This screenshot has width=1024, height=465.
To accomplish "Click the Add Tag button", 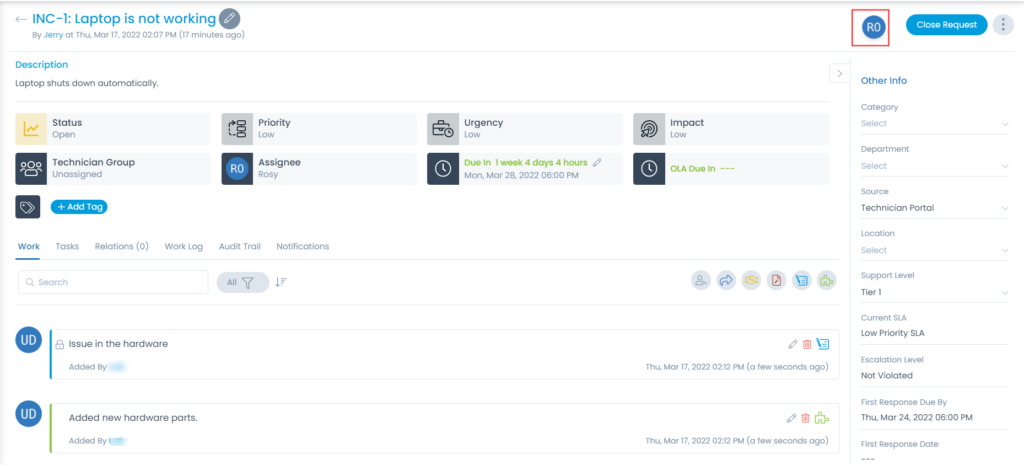I will [x=79, y=207].
